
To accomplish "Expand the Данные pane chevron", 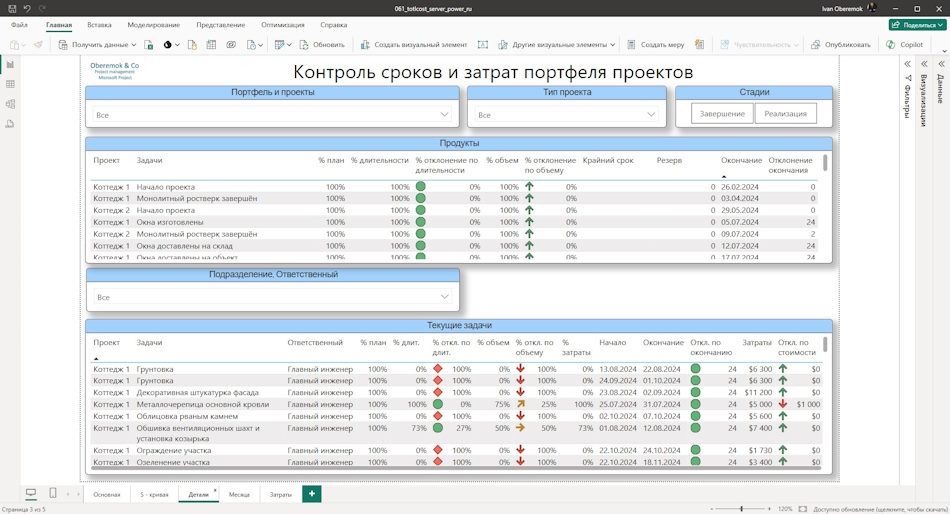I will click(942, 64).
